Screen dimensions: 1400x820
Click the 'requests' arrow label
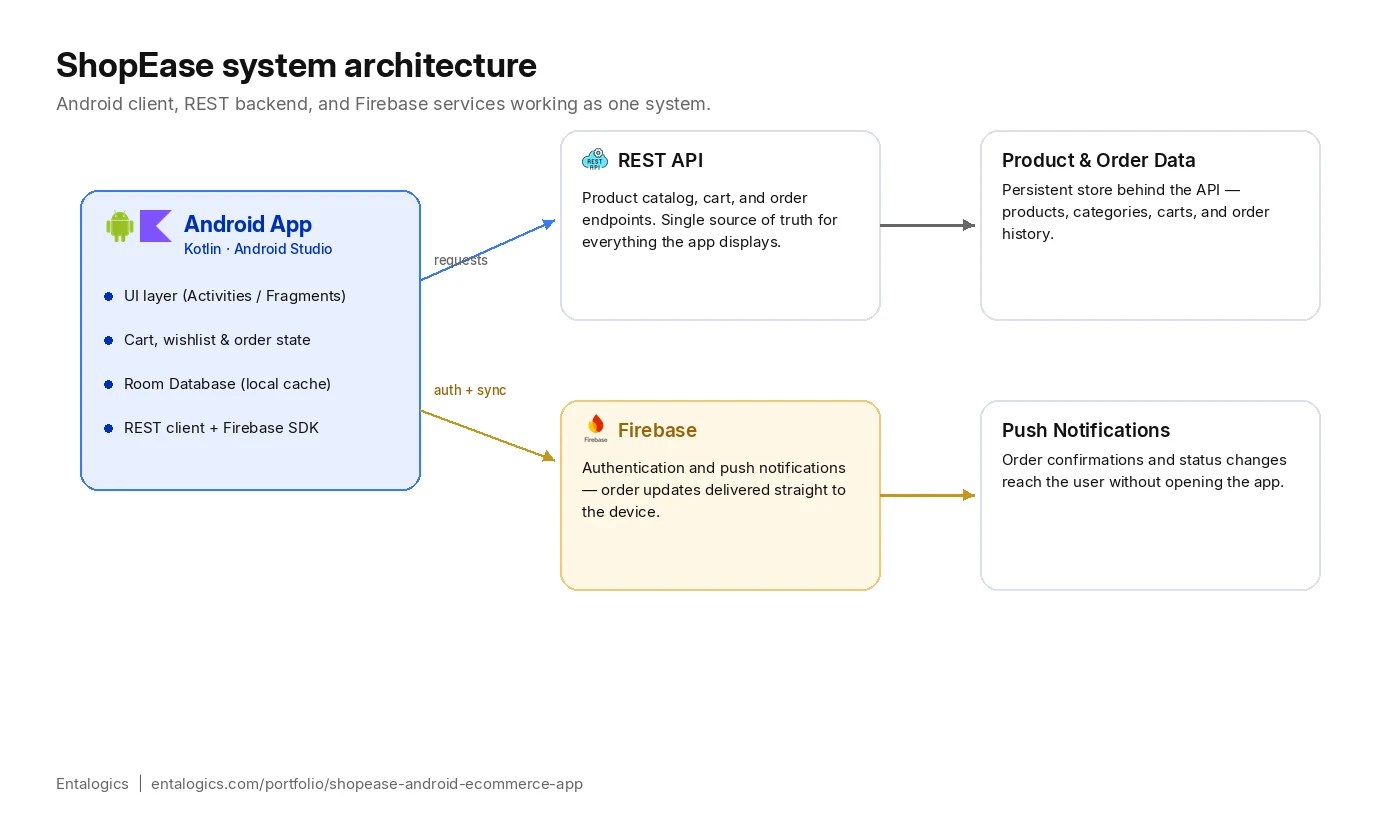coord(461,260)
